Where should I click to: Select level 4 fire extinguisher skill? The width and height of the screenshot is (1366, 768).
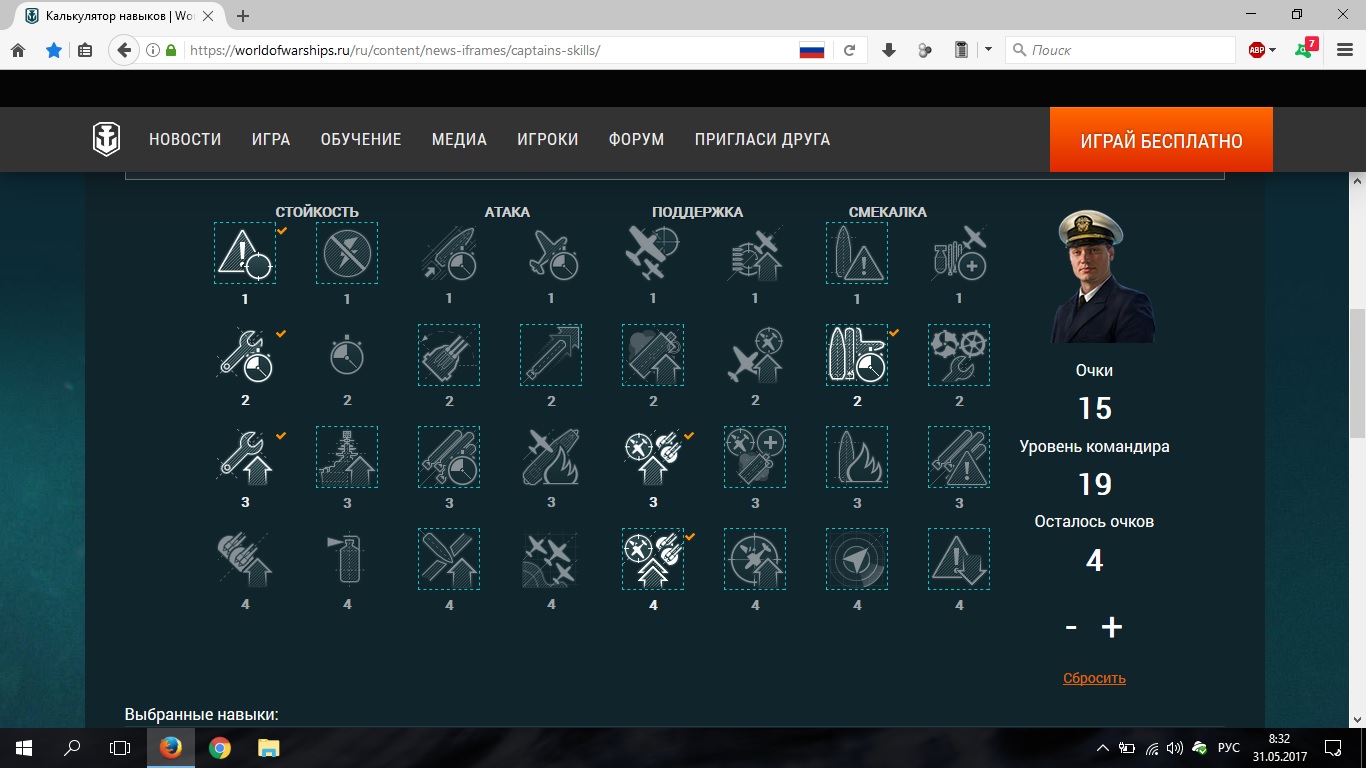[x=347, y=559]
